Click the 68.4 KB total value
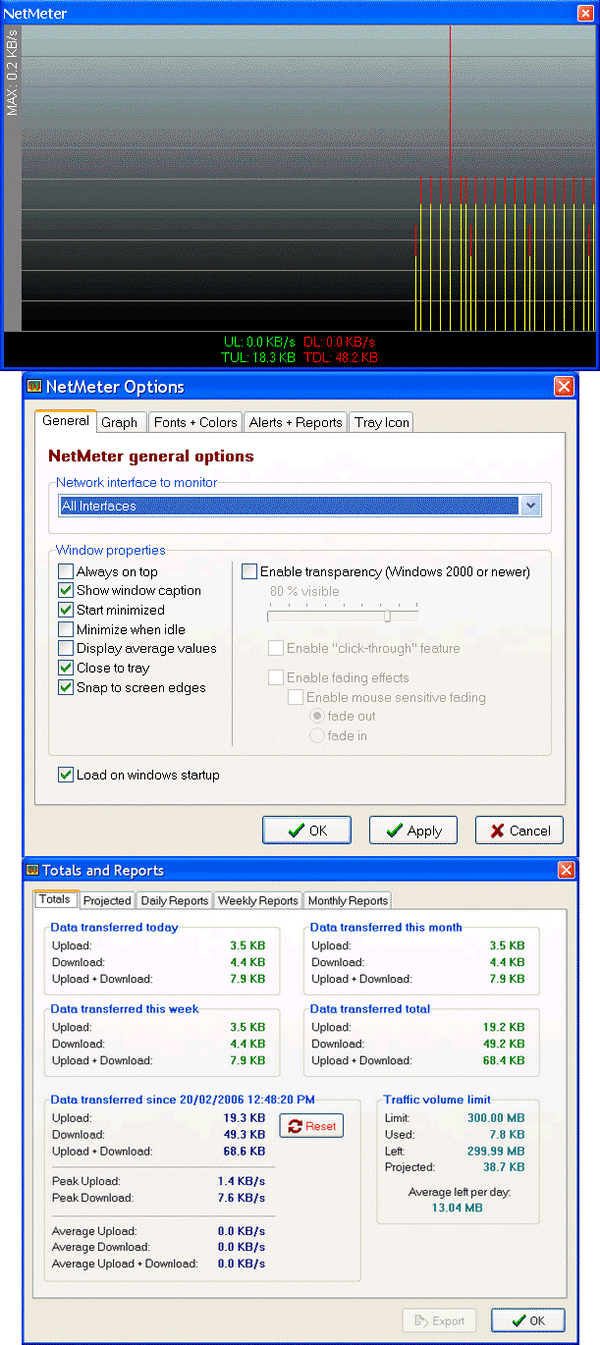The height and width of the screenshot is (1345, 600). [x=503, y=1060]
